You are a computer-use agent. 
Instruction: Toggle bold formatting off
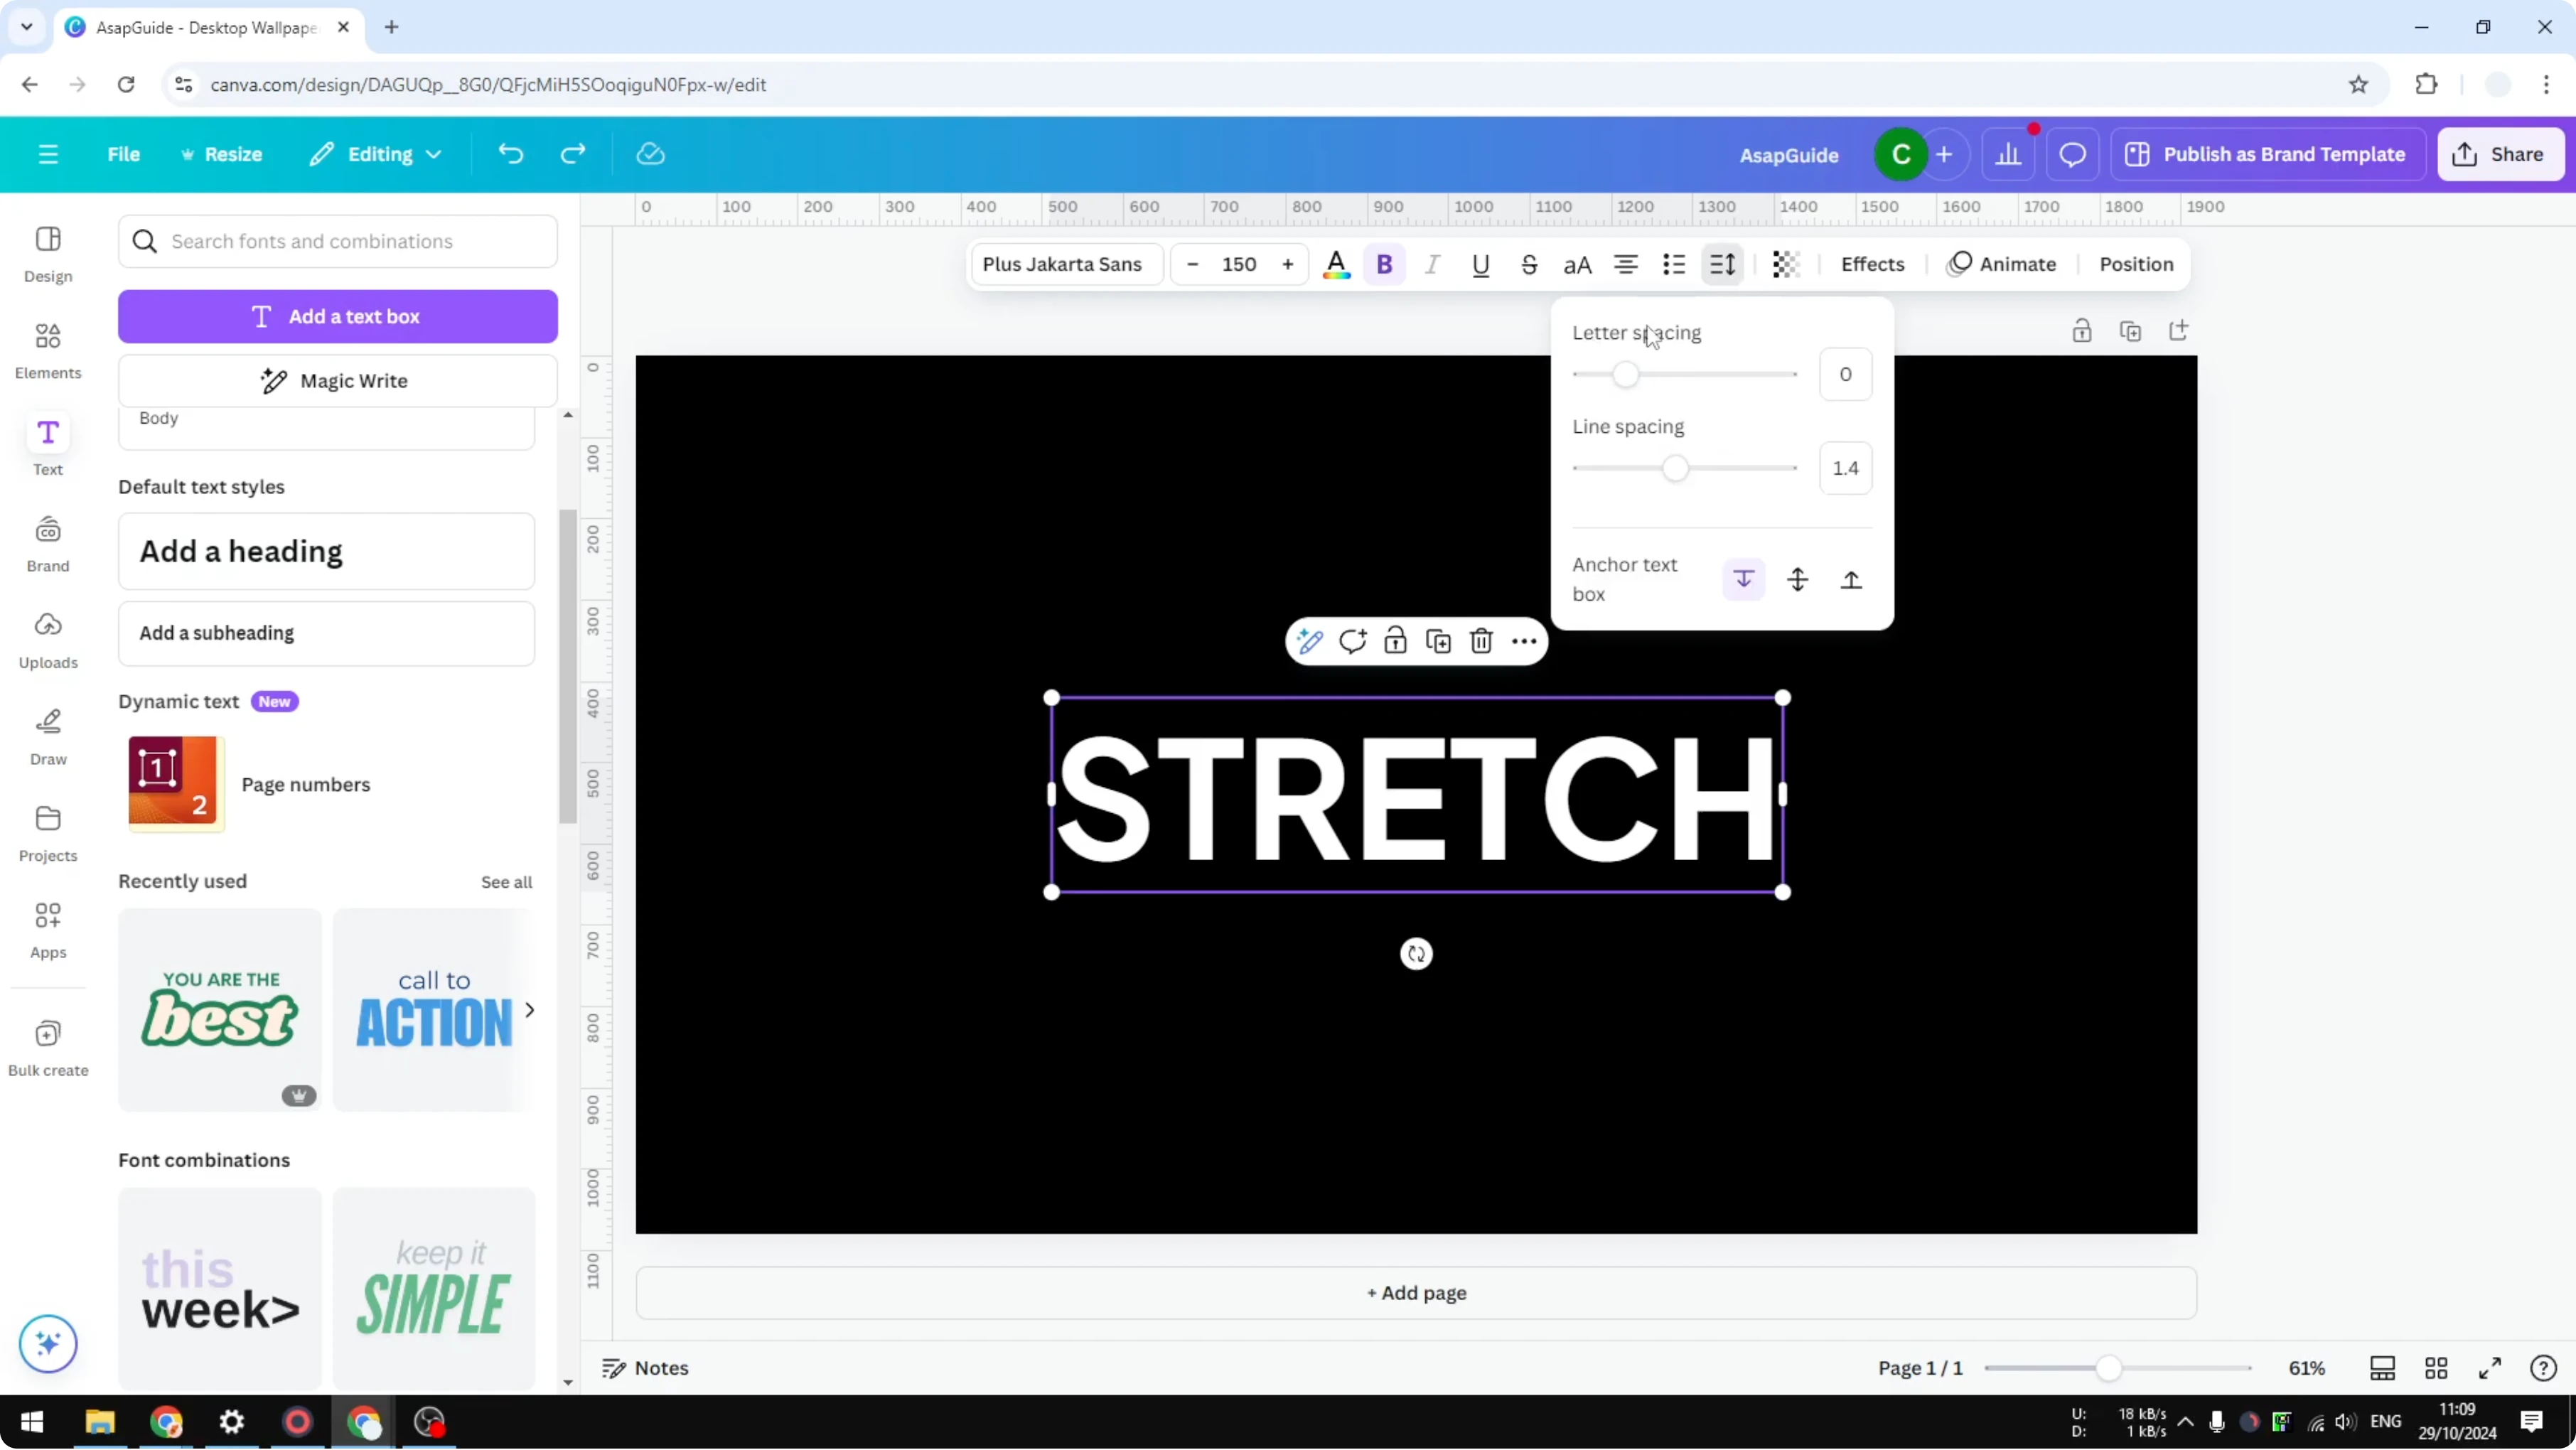tap(1384, 264)
